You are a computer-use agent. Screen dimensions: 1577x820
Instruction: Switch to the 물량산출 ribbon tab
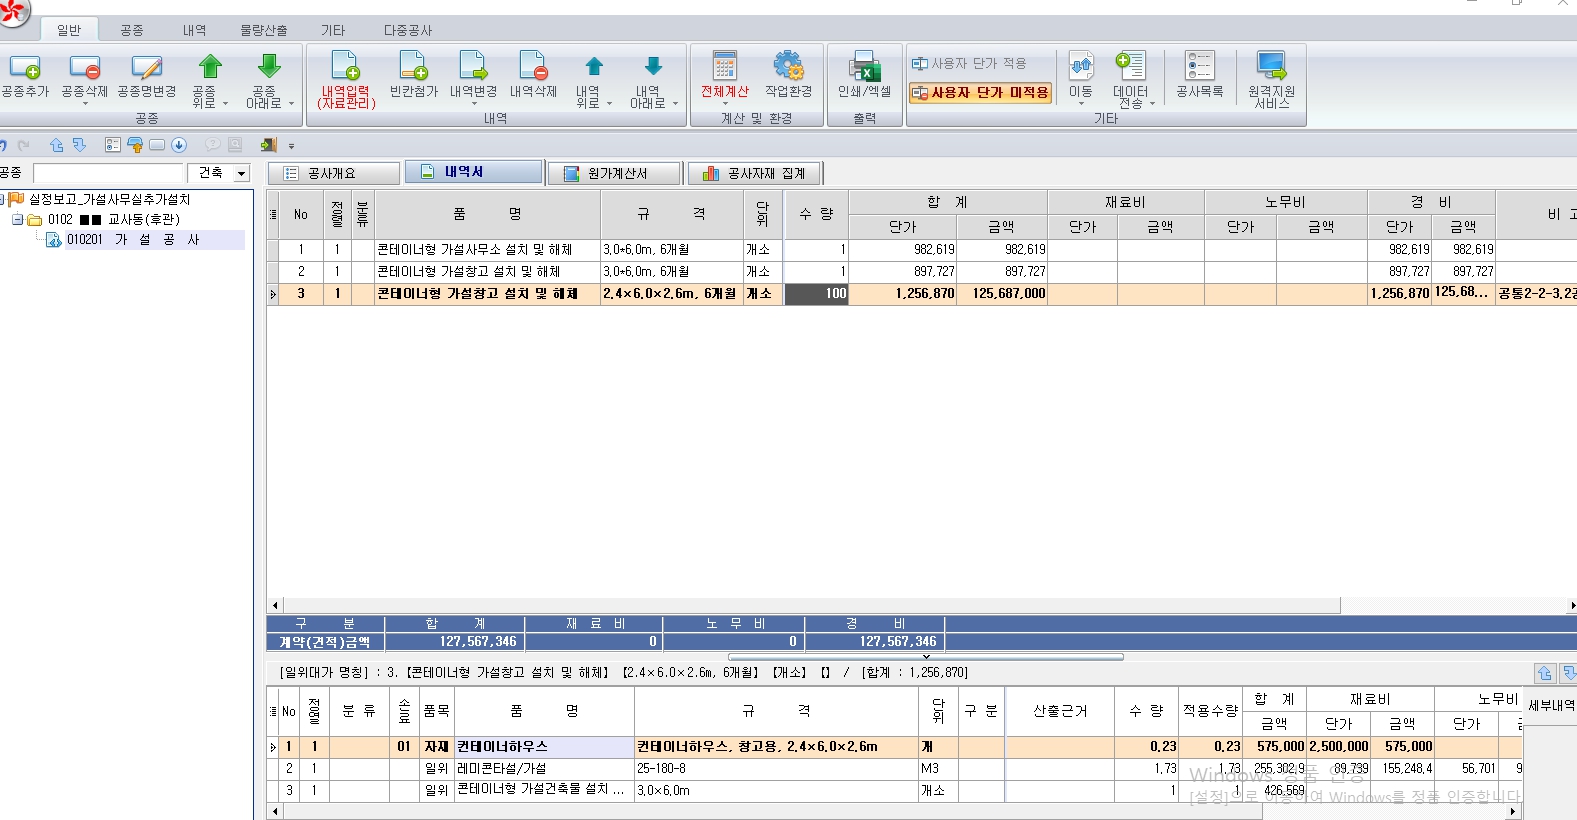[263, 30]
